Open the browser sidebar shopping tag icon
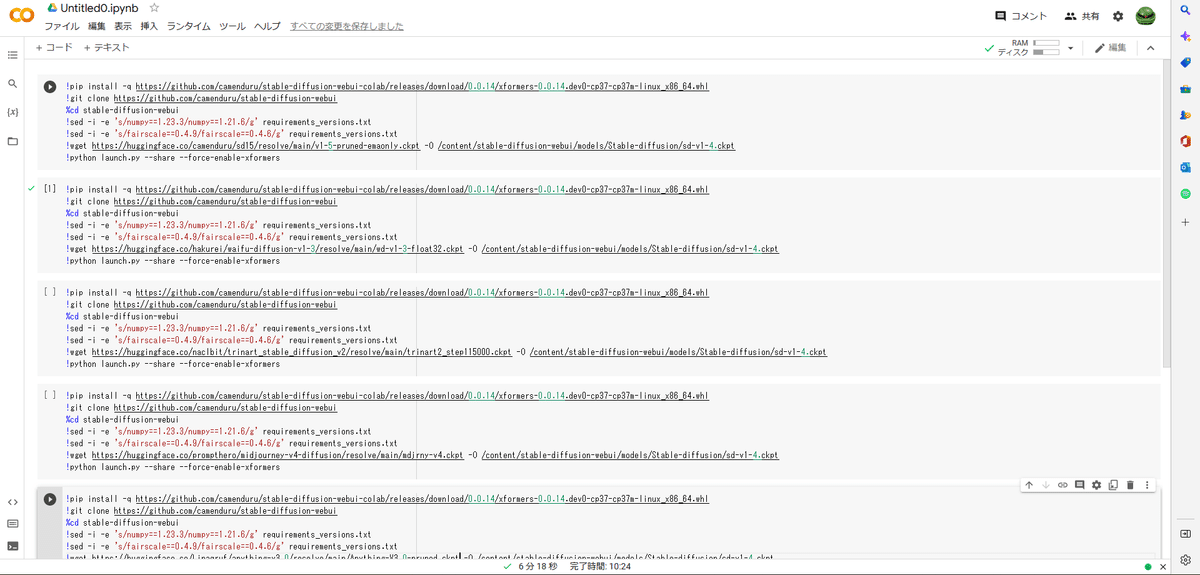This screenshot has width=1200, height=575. click(1185, 62)
